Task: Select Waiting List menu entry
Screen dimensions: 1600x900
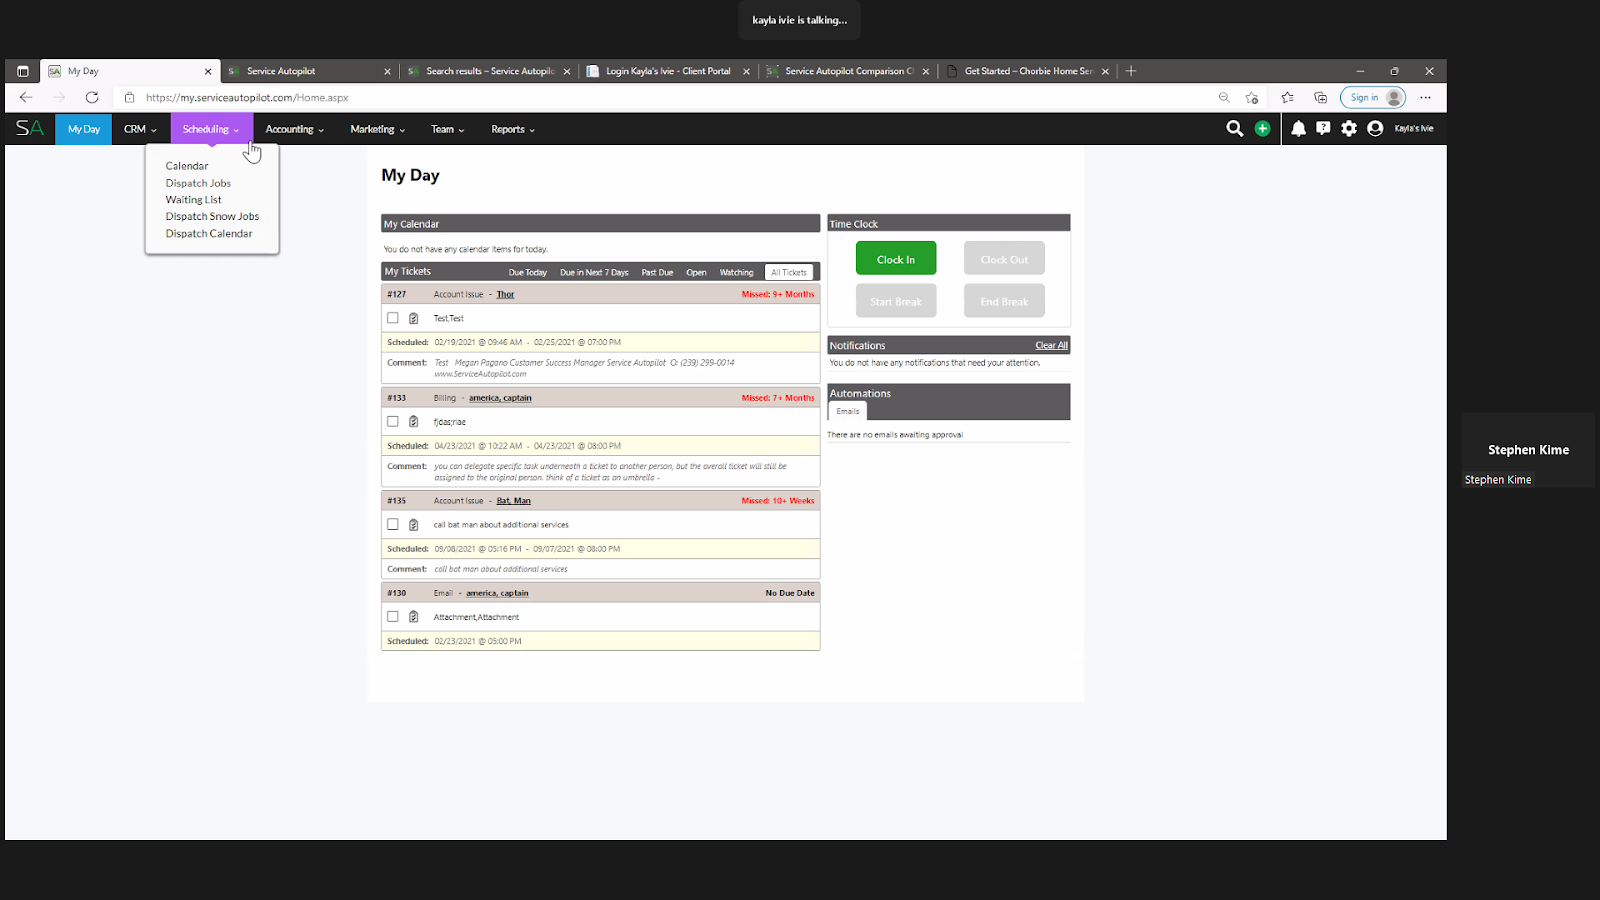Action: 194,200
